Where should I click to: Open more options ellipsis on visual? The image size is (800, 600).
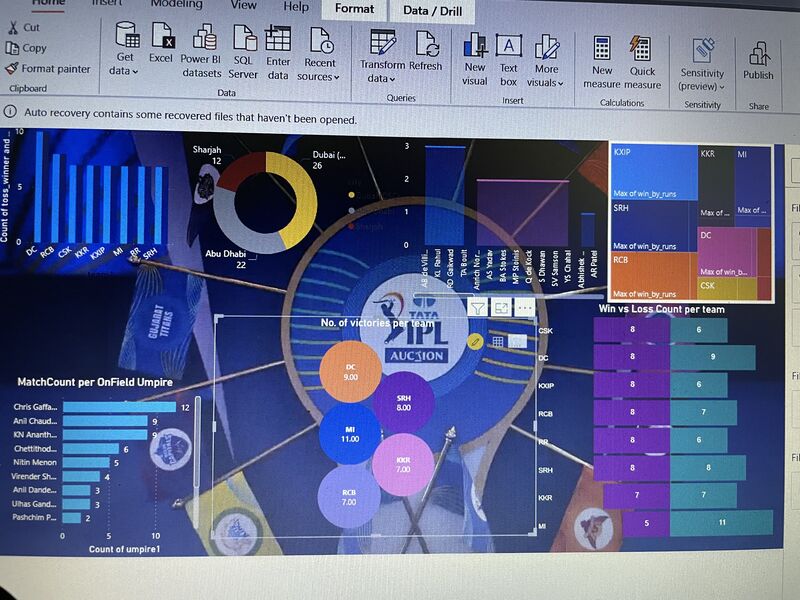pyautogui.click(x=525, y=308)
